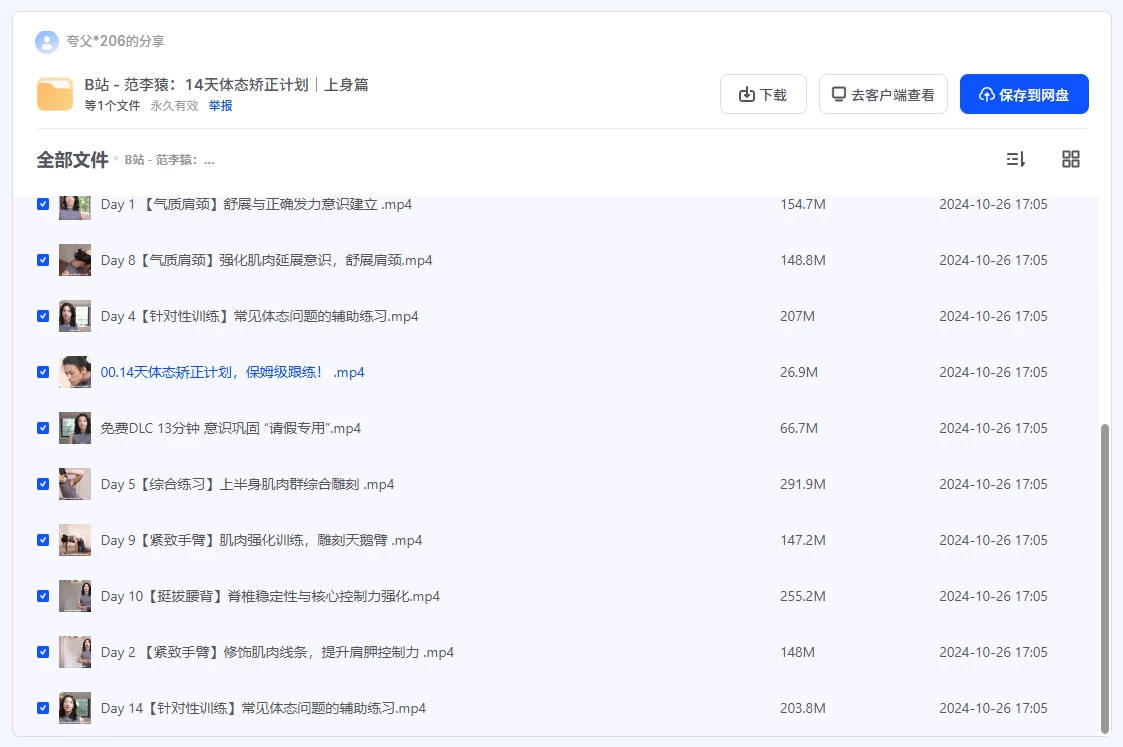Screen dimensions: 1123x747
Task: Go to 全部文件 breadcrumb
Action: 72,160
